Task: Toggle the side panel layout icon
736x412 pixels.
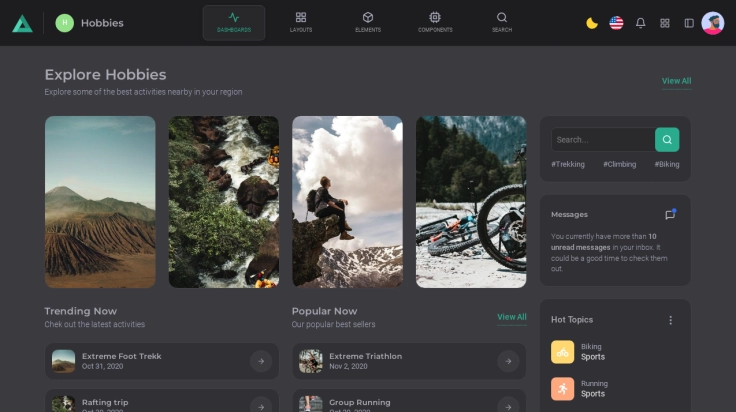Action: [x=689, y=23]
